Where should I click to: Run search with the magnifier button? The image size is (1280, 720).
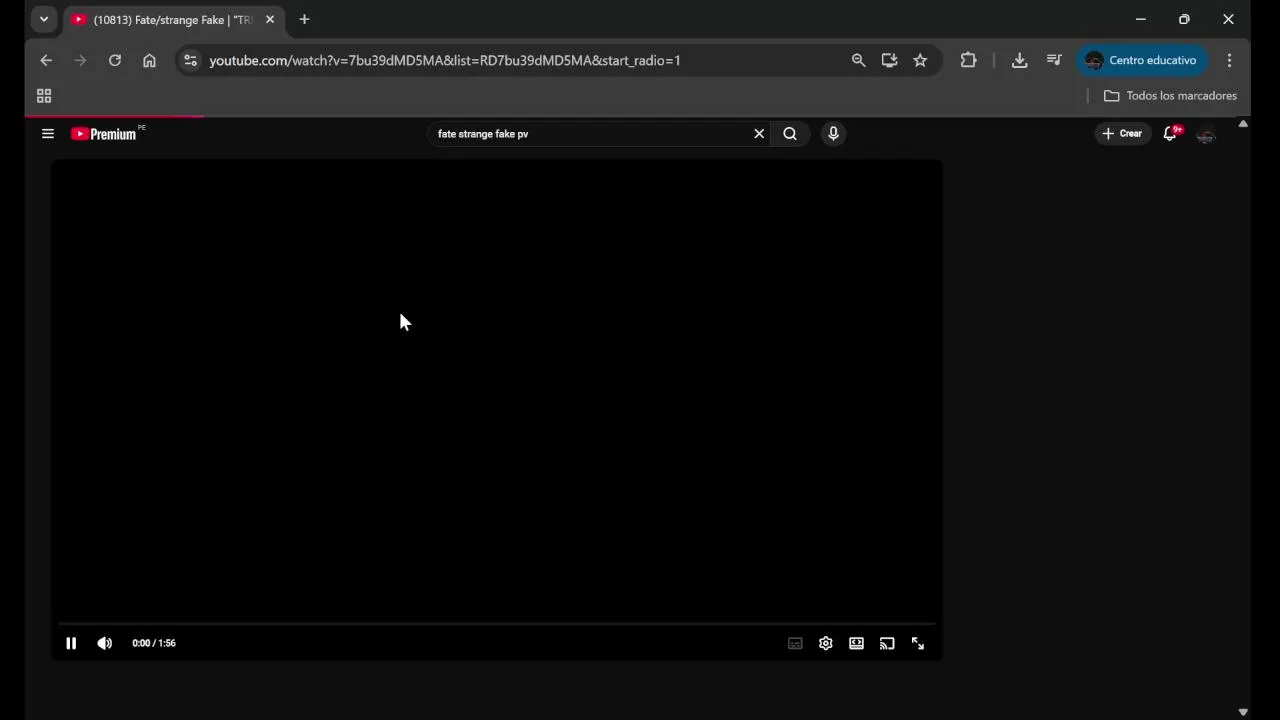790,133
